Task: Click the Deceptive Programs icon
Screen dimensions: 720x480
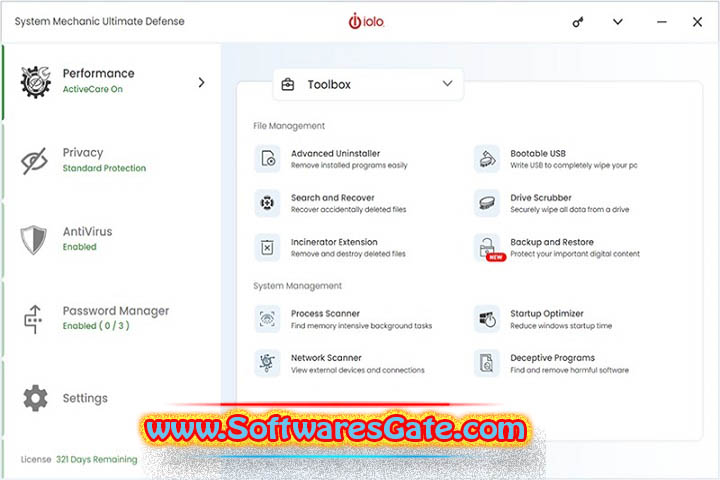Action: 487,363
